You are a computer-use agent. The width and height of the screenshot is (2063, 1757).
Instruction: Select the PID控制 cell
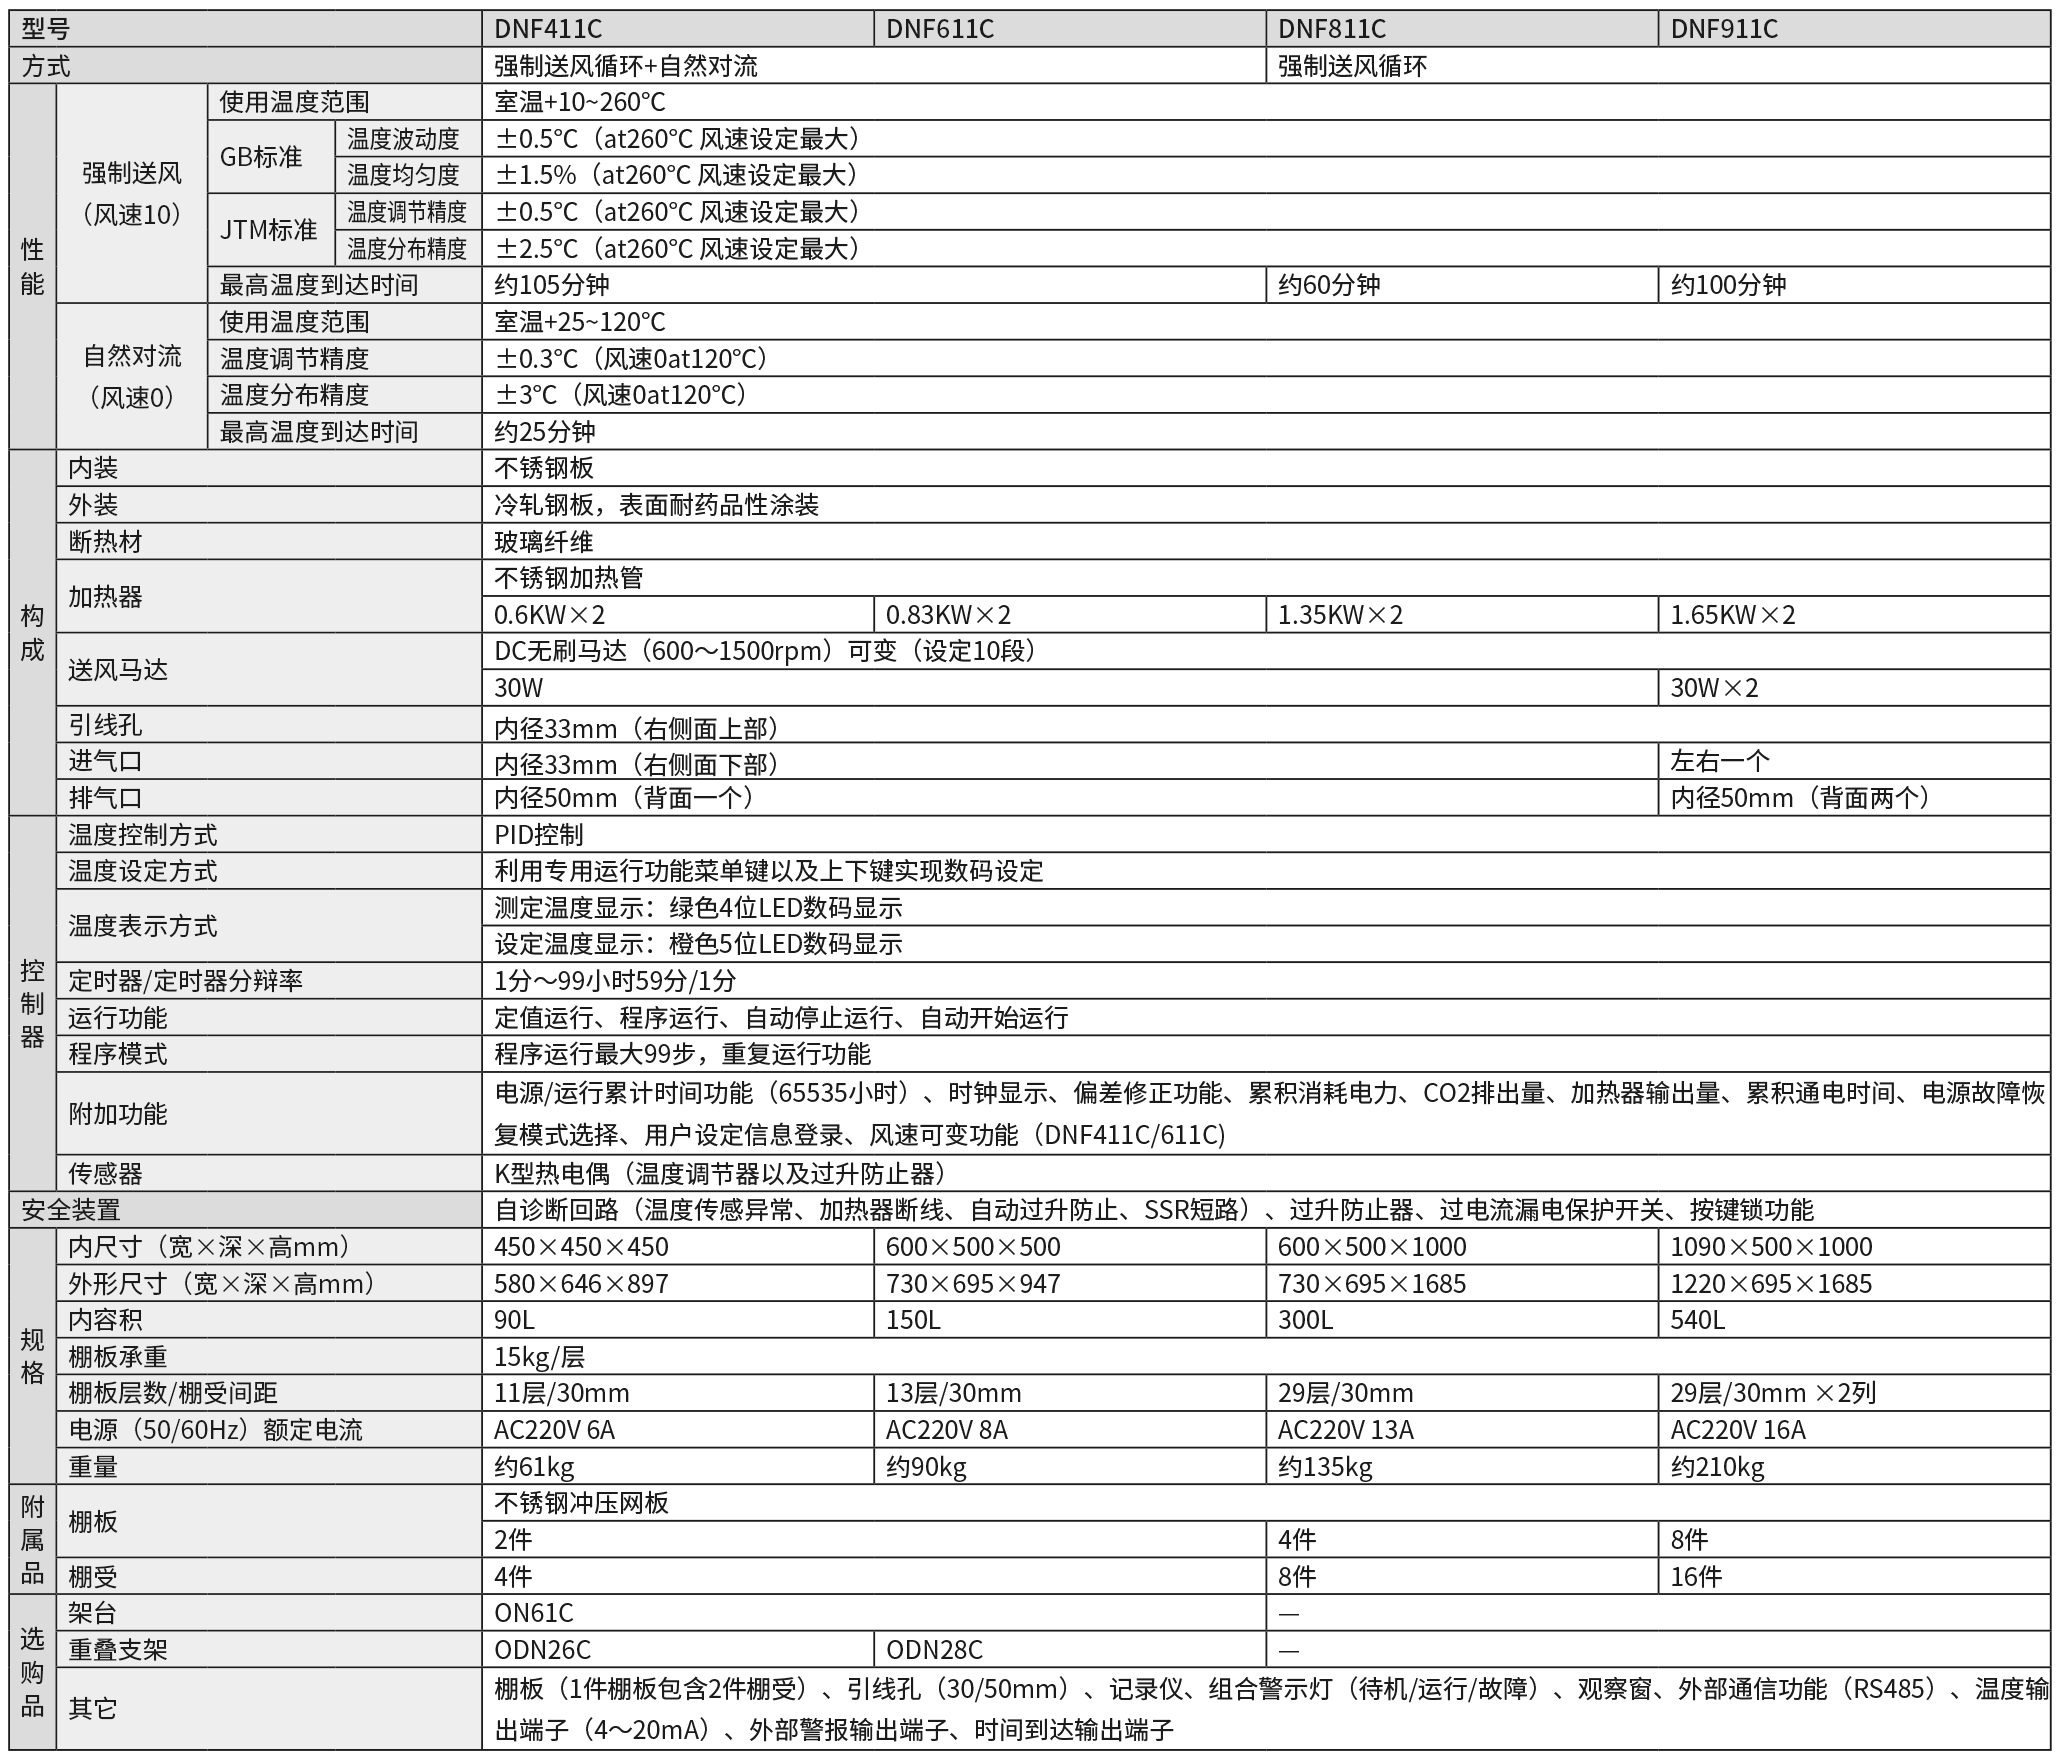(x=1266, y=834)
